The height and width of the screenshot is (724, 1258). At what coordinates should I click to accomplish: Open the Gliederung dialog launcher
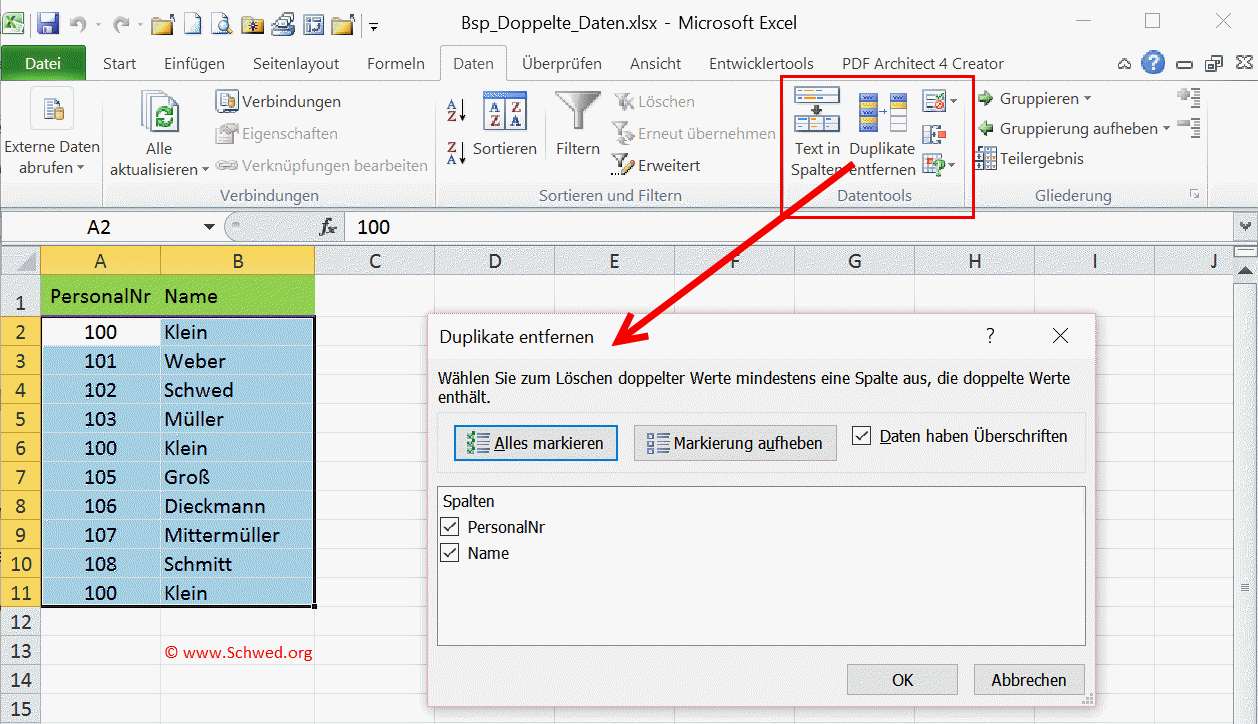click(x=1194, y=195)
